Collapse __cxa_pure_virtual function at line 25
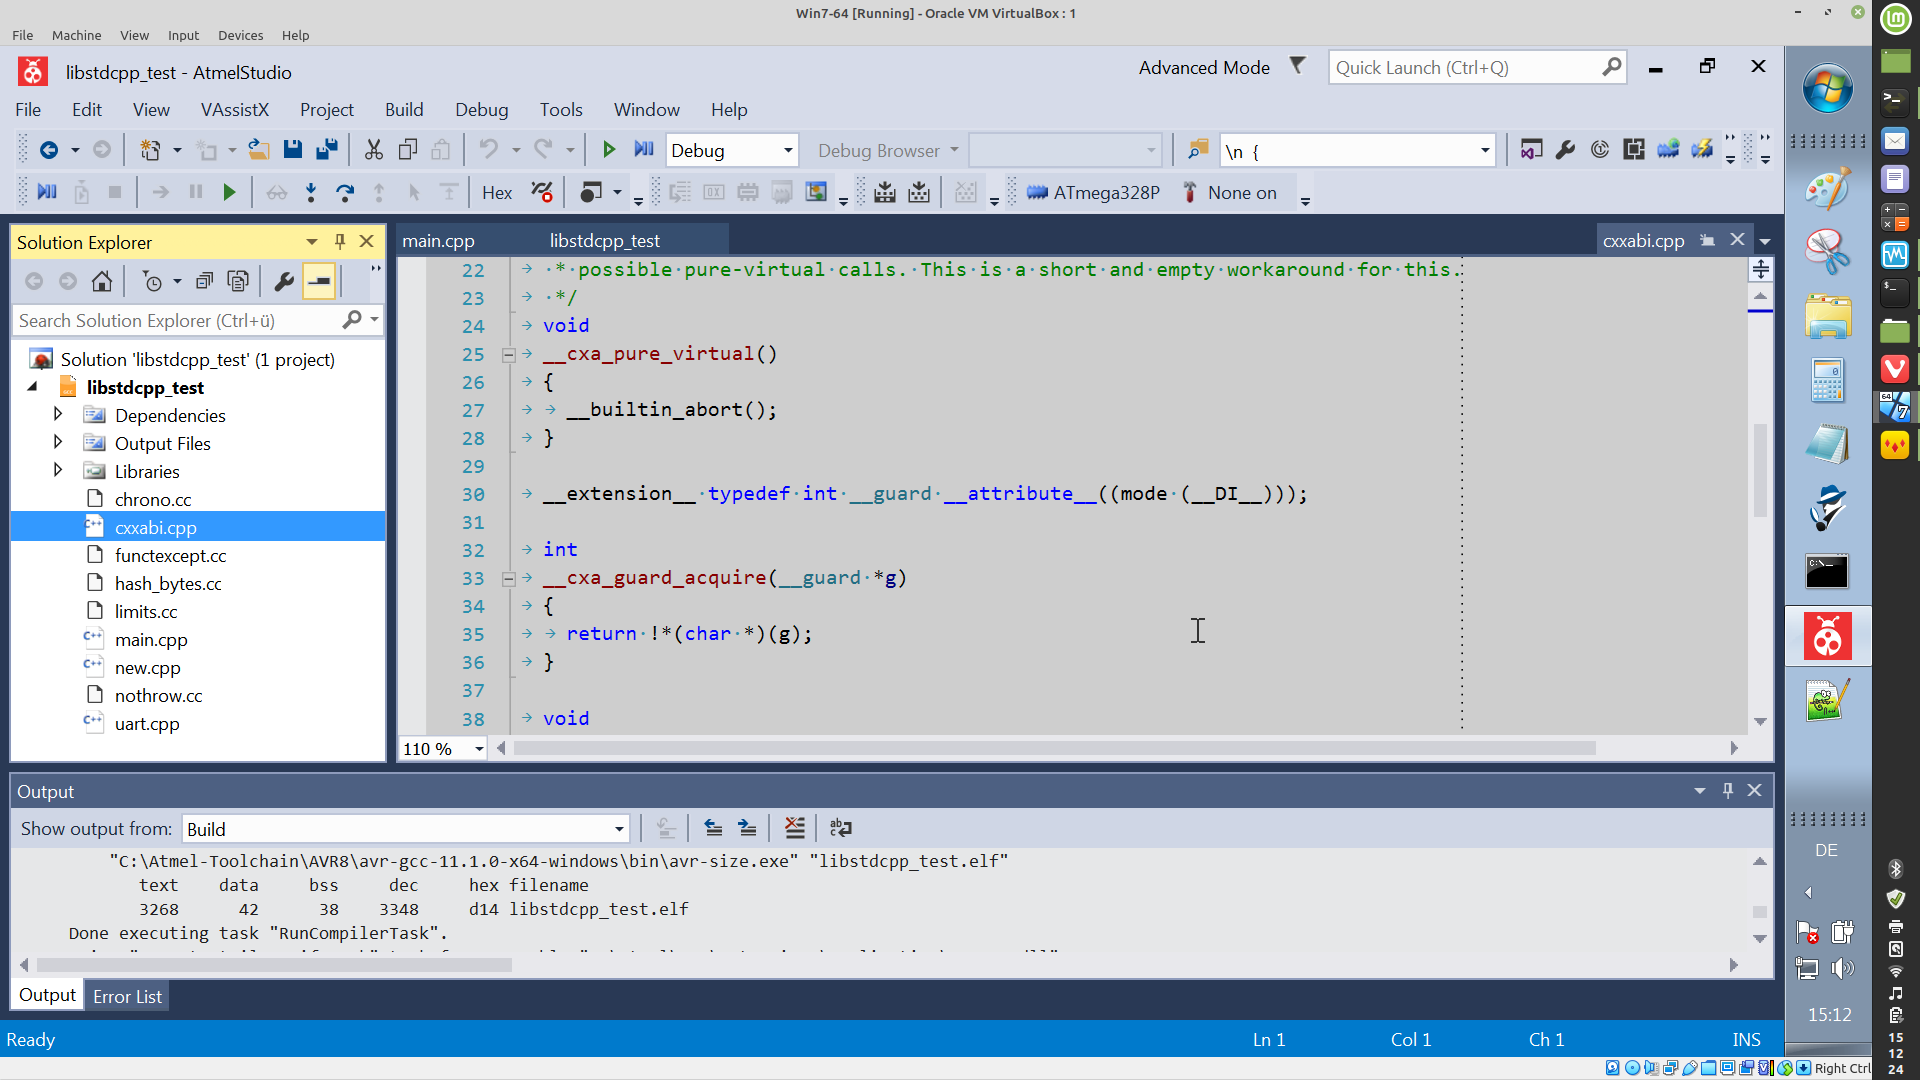Screen dimensions: 1920x1080 coord(508,354)
